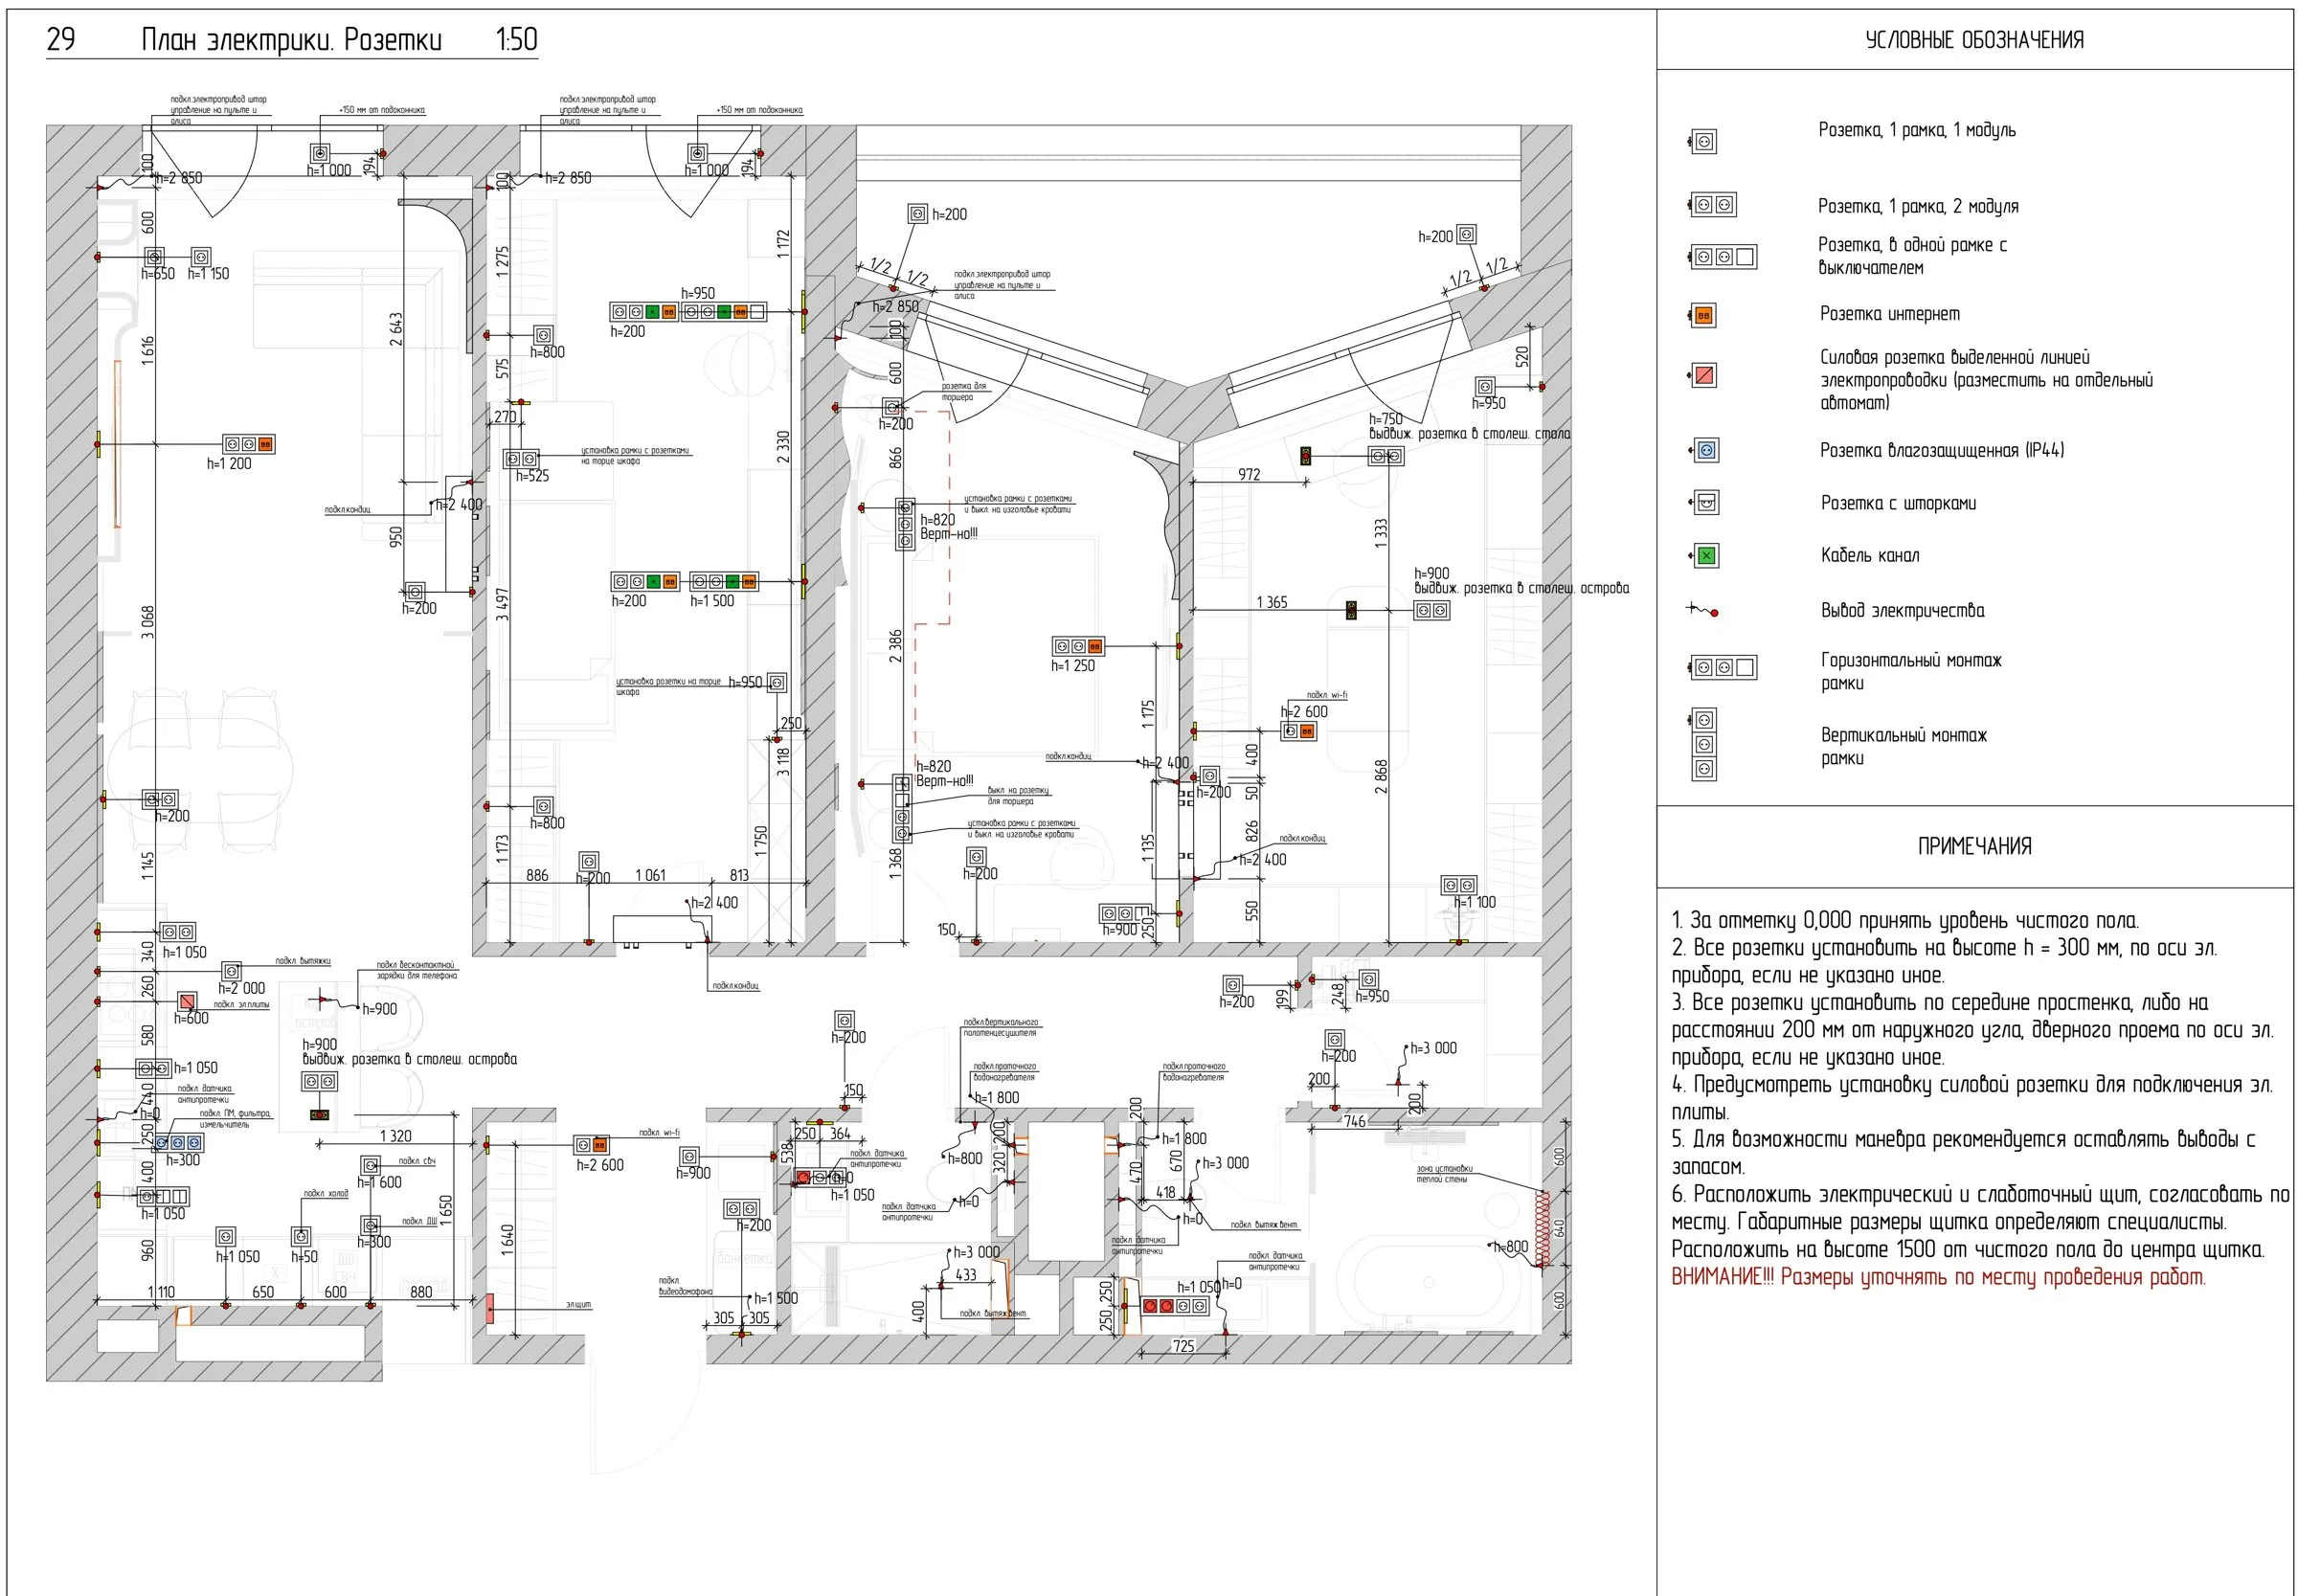Click note 4 about the stove power socket
The image size is (2298, 1596).
1971,1098
